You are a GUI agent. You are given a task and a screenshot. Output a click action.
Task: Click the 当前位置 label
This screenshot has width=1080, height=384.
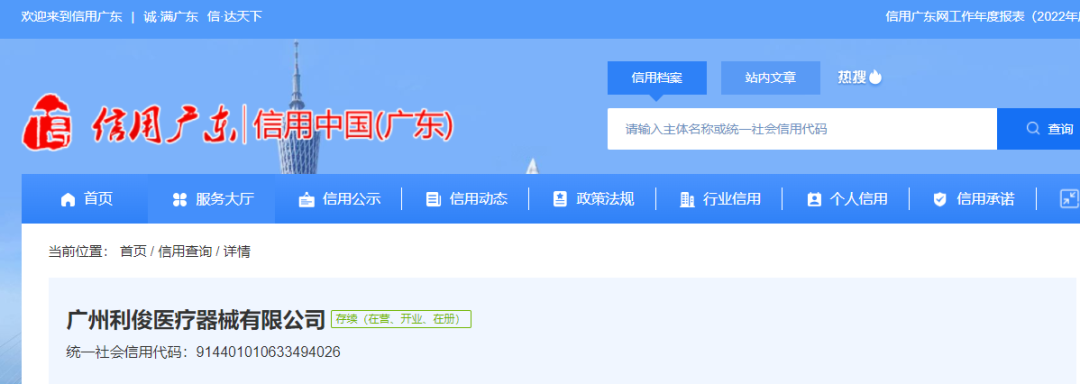pos(78,252)
